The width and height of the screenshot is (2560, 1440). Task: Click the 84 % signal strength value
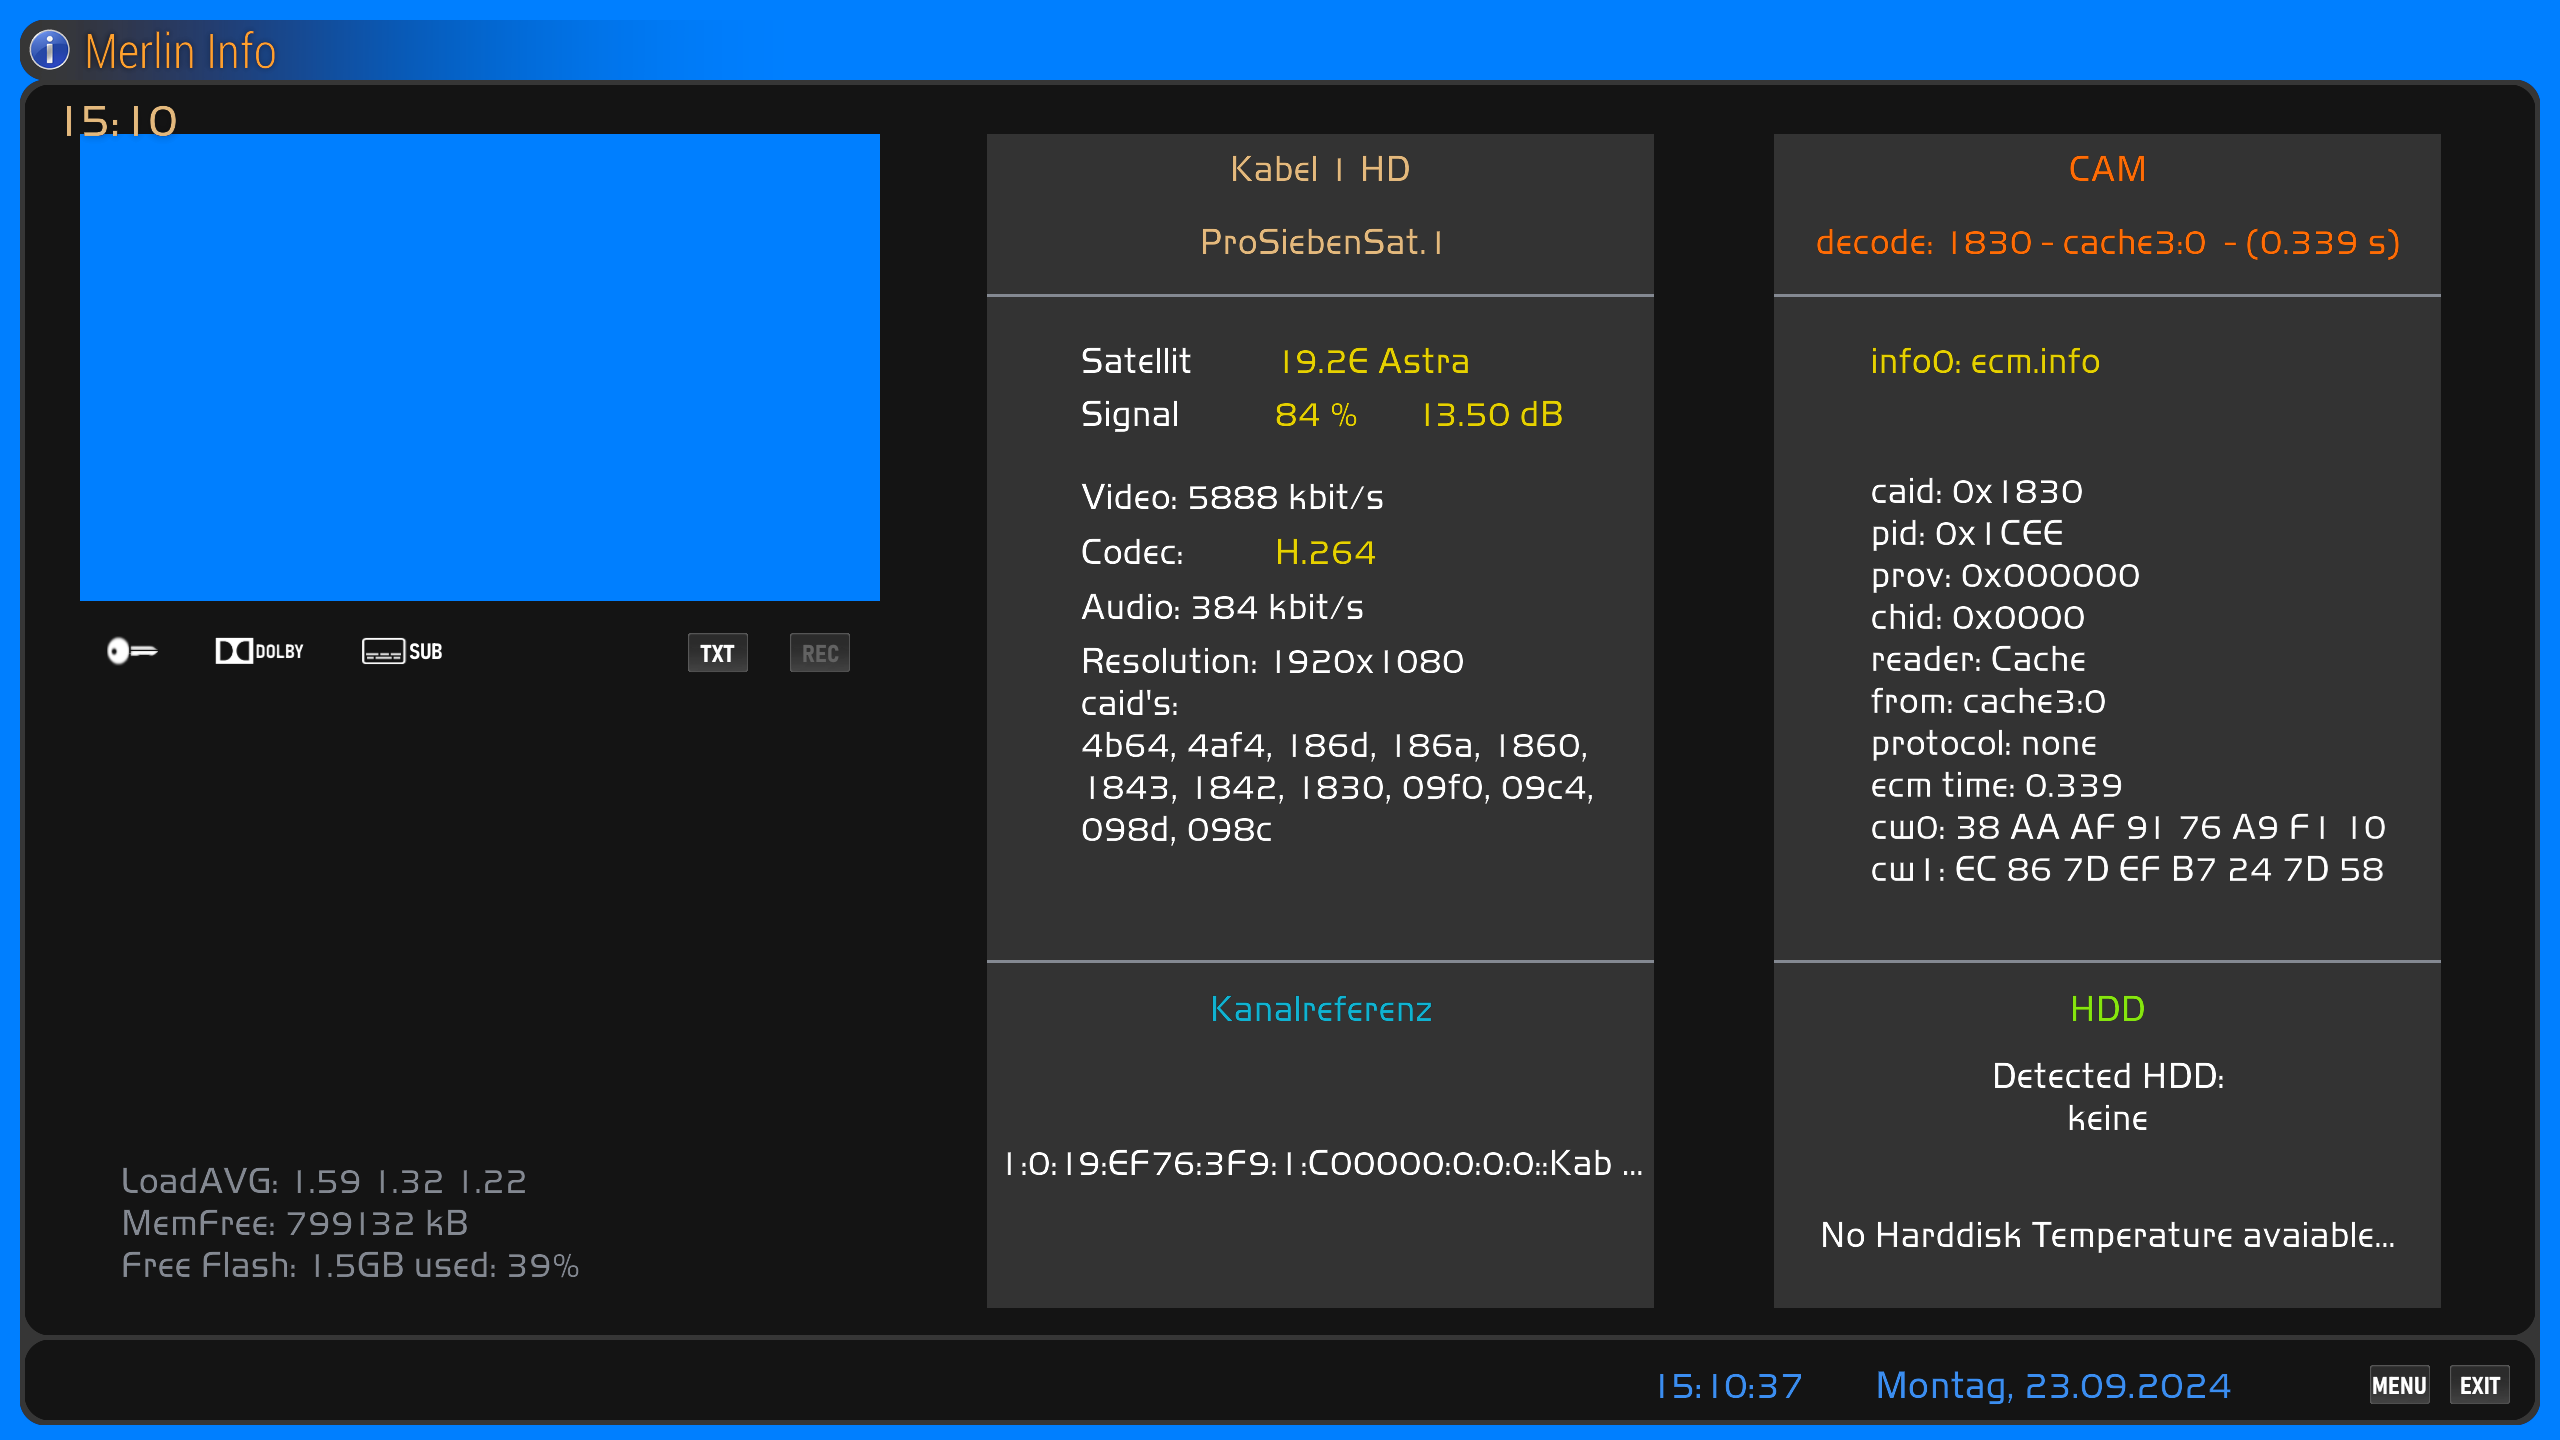click(x=1315, y=414)
